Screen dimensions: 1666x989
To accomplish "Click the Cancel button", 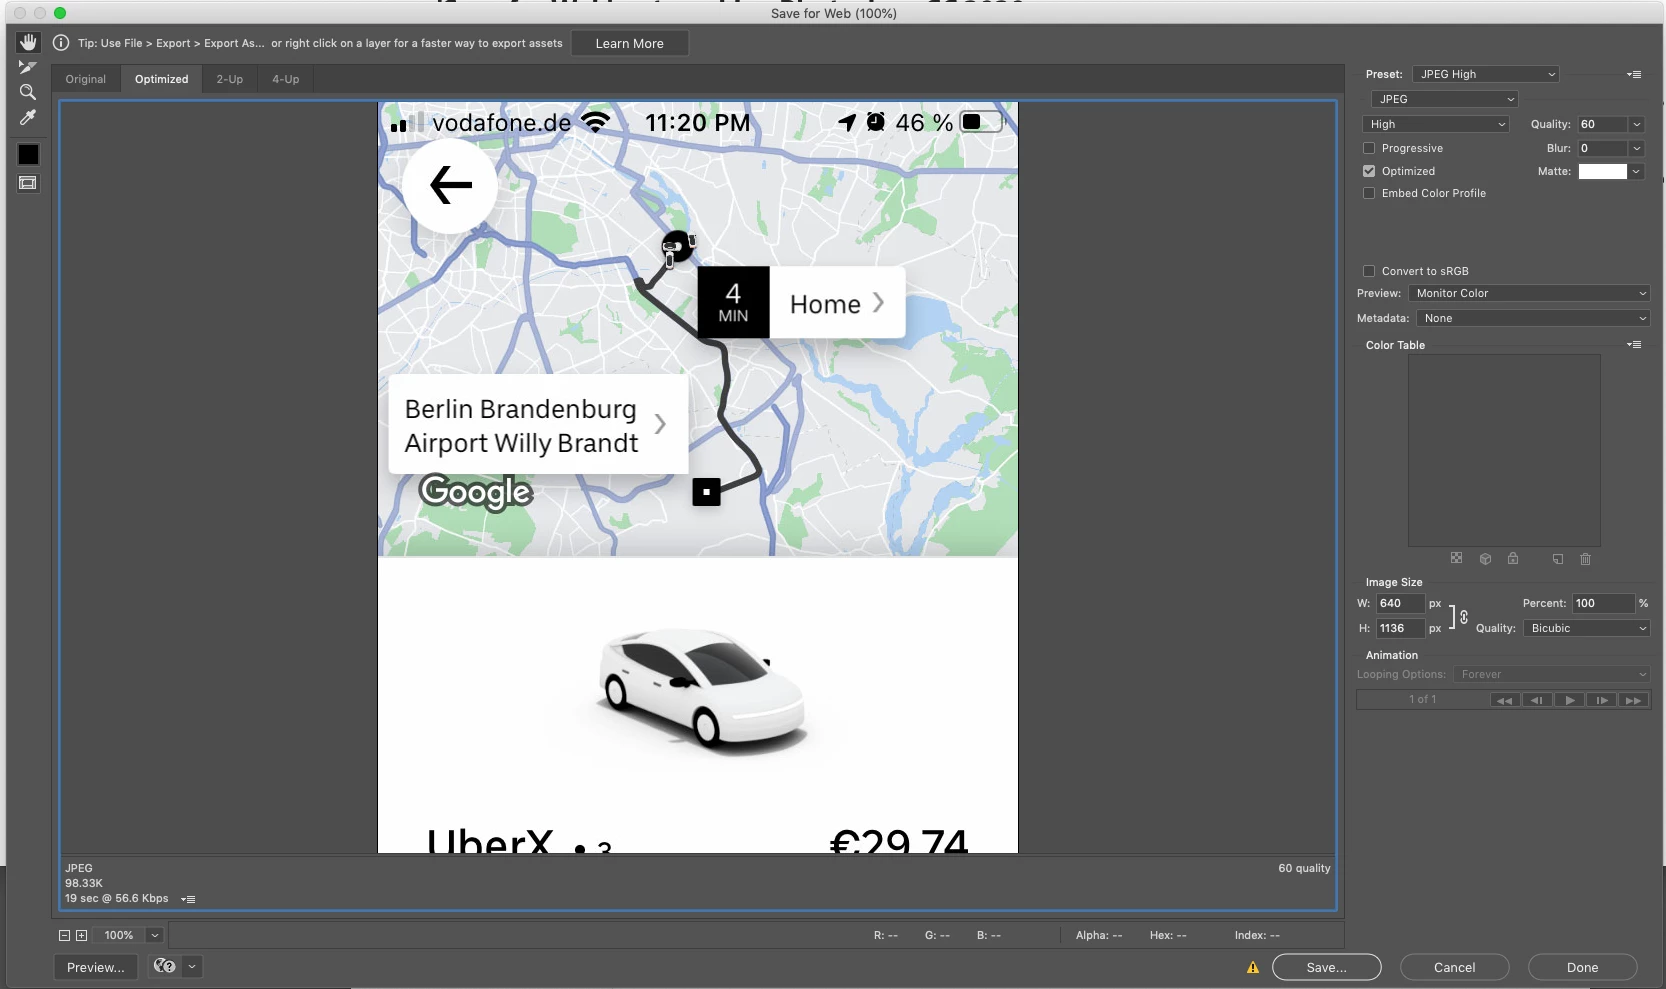I will pos(1455,967).
